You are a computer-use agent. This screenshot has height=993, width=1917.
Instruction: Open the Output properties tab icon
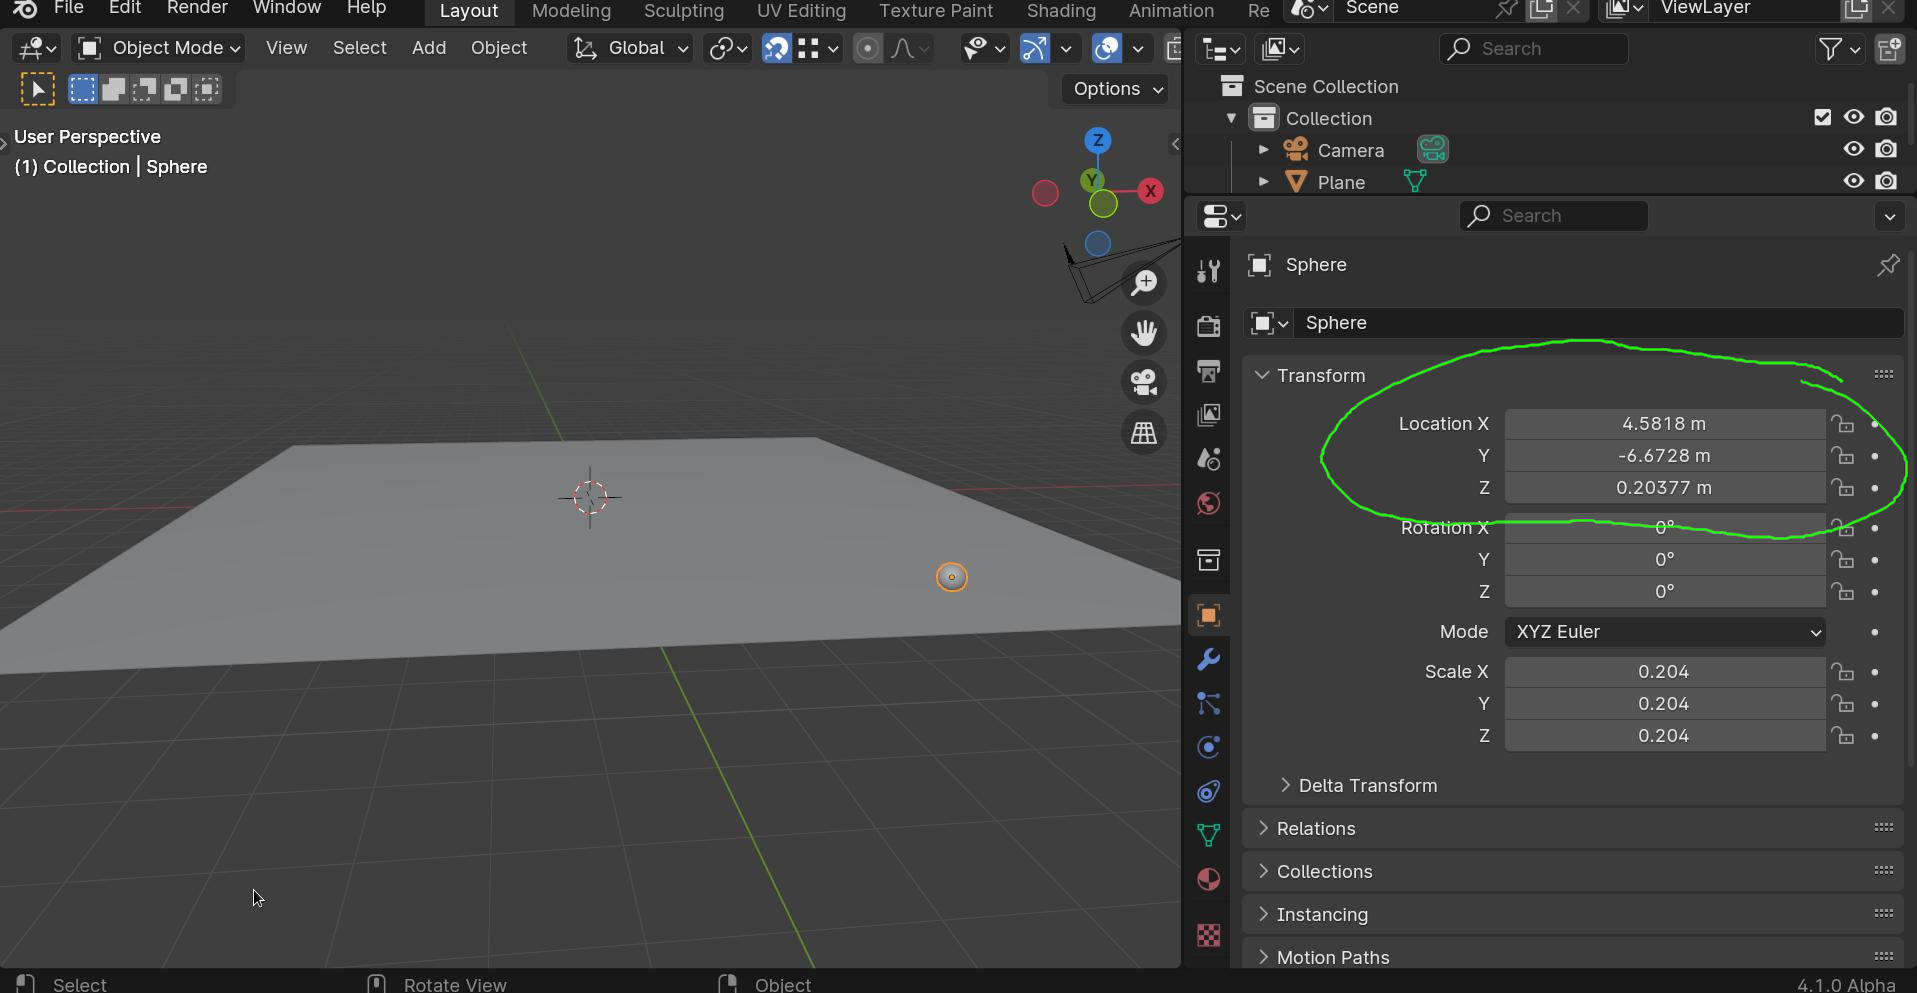pyautogui.click(x=1208, y=371)
